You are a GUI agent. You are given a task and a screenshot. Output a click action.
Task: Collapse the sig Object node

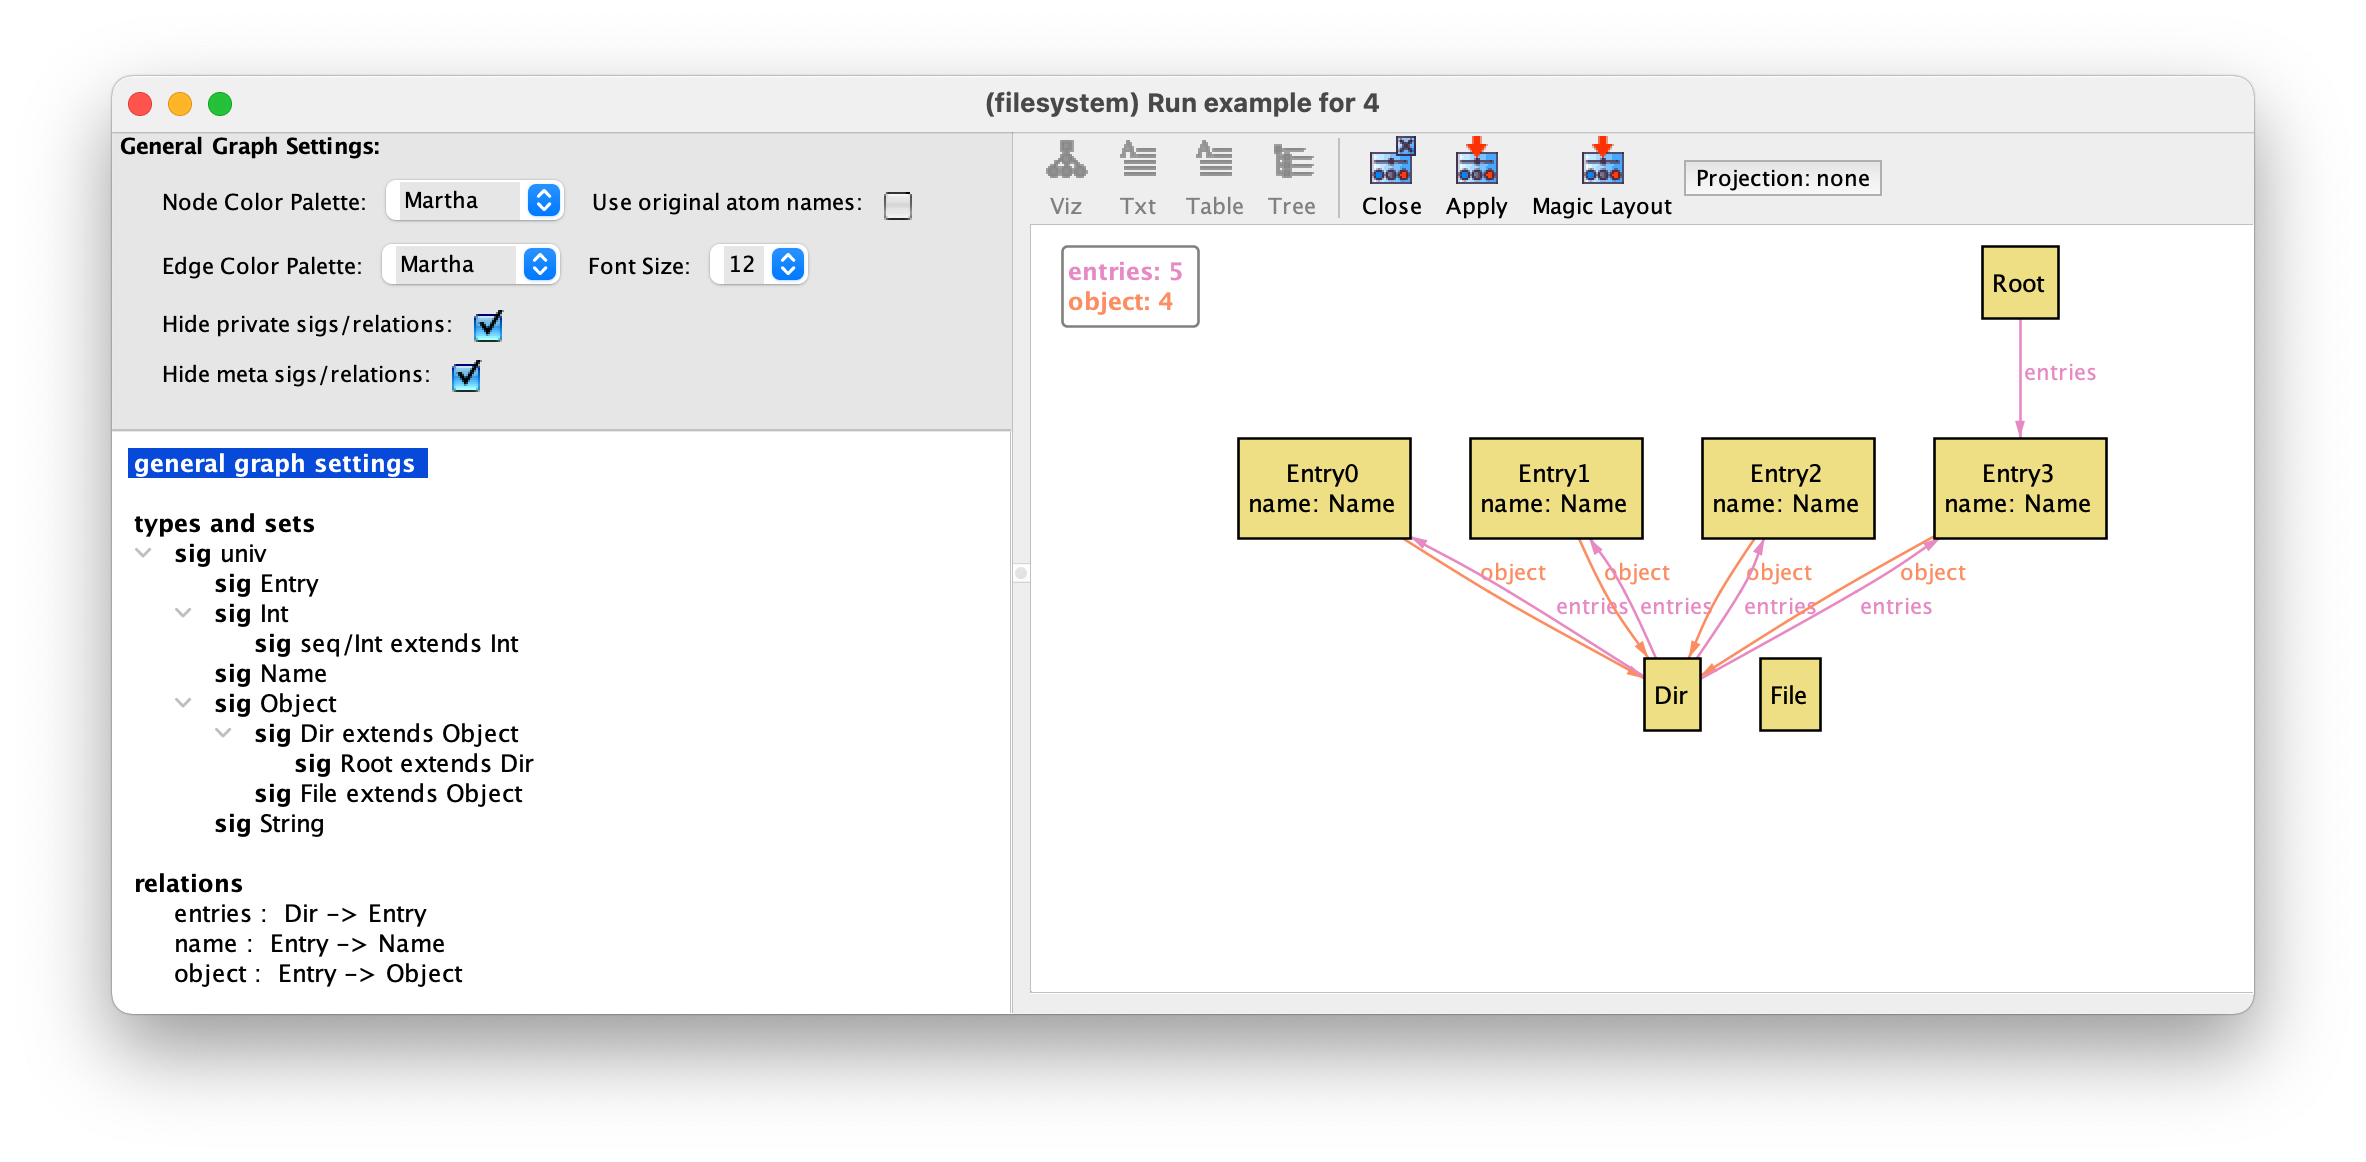click(184, 703)
